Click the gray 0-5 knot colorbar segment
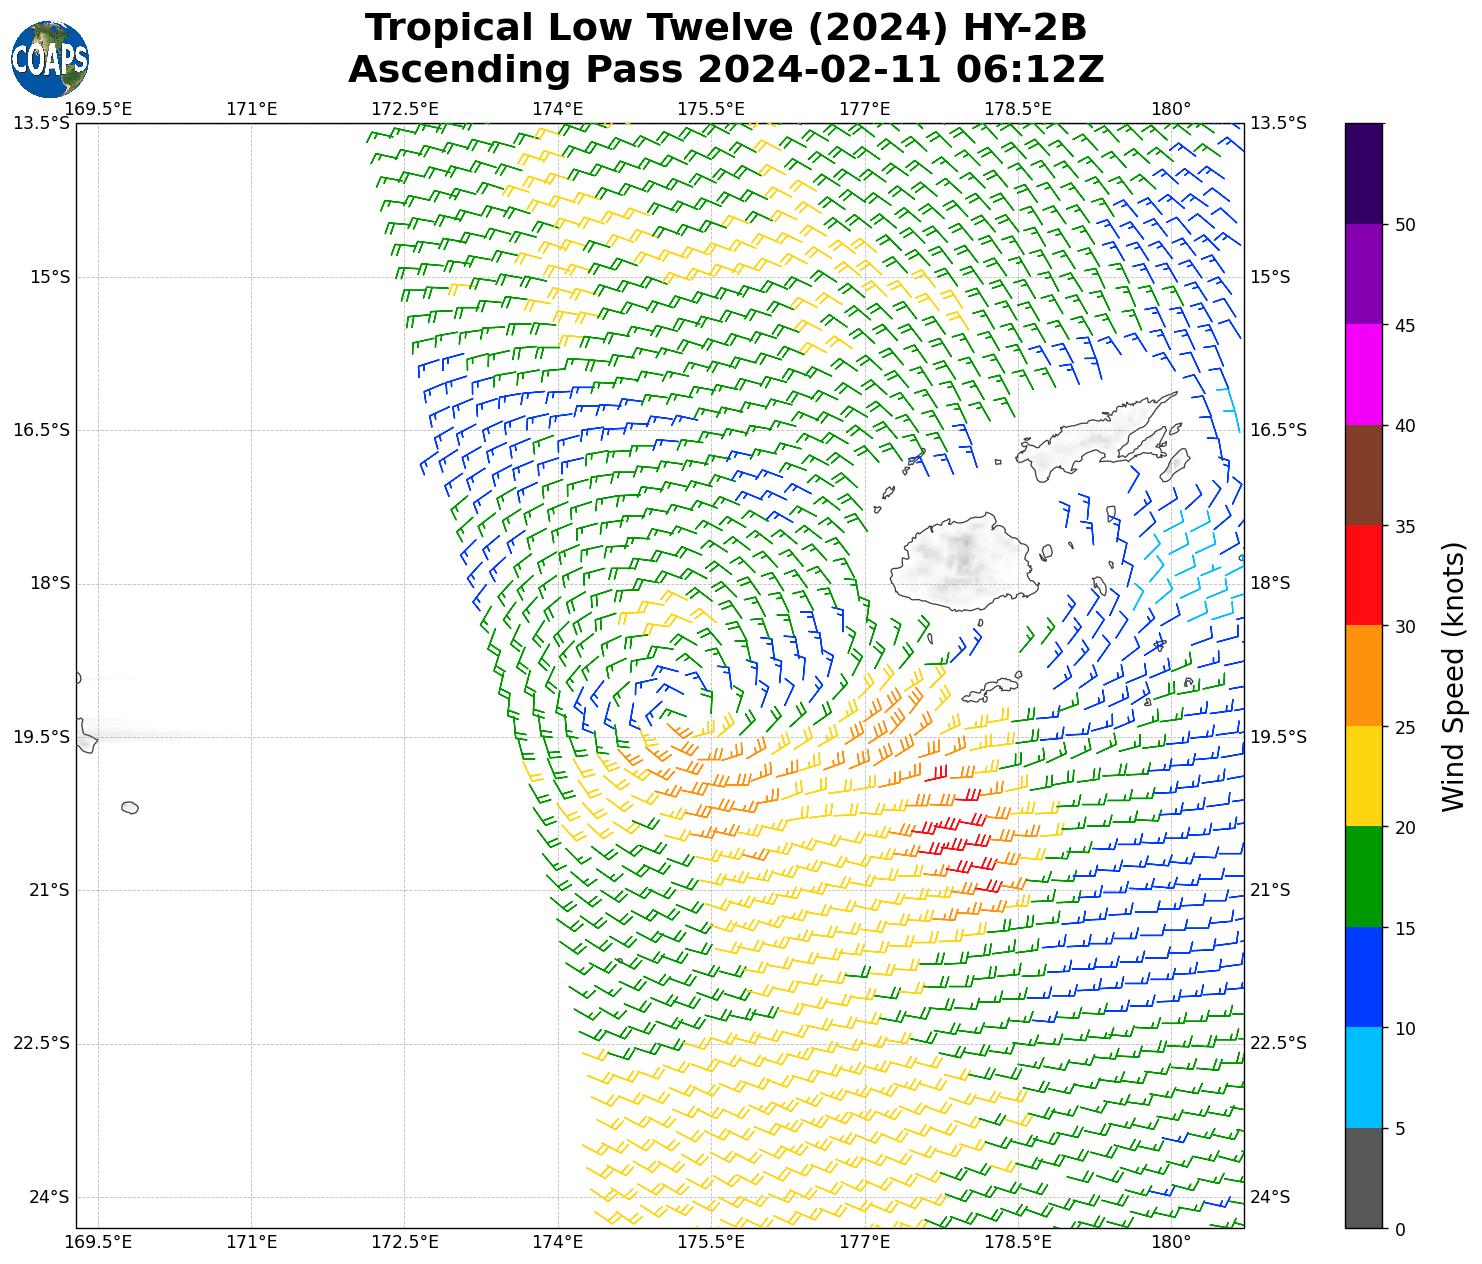The height and width of the screenshot is (1264, 1482). 1364,1178
